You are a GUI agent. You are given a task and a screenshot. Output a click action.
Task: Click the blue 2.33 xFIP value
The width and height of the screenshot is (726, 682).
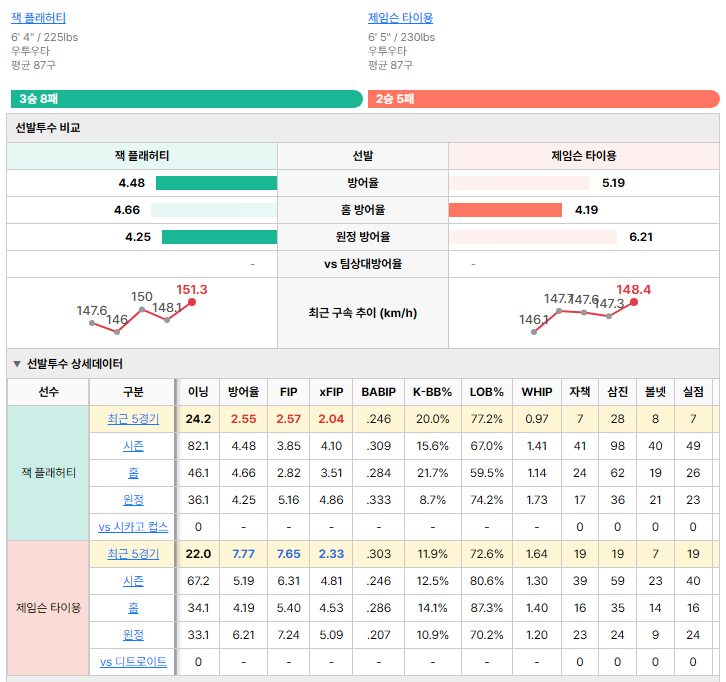(331, 554)
